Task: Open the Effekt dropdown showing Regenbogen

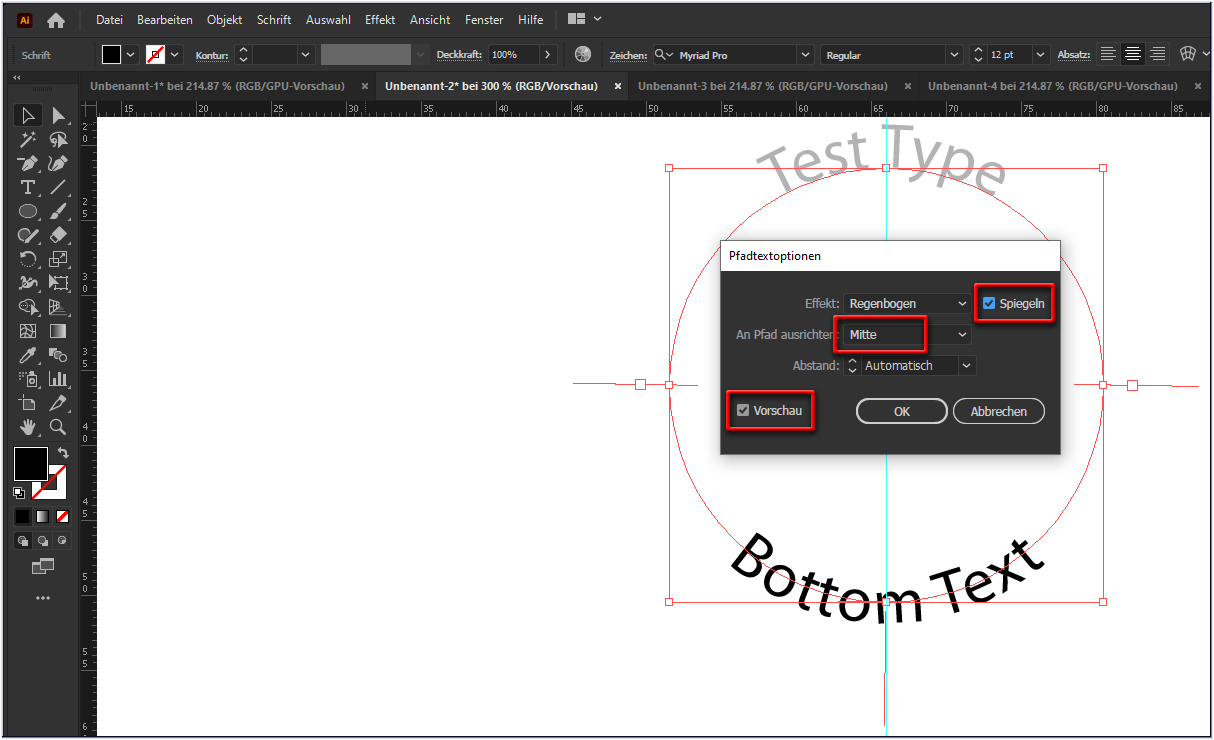Action: tap(905, 302)
